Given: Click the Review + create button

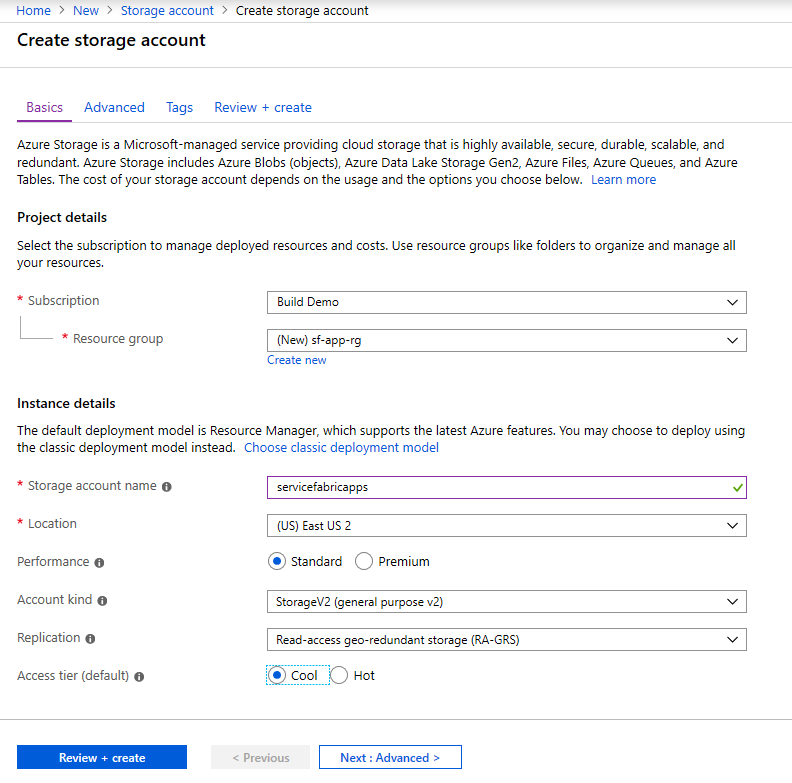Looking at the screenshot, I should [102, 757].
